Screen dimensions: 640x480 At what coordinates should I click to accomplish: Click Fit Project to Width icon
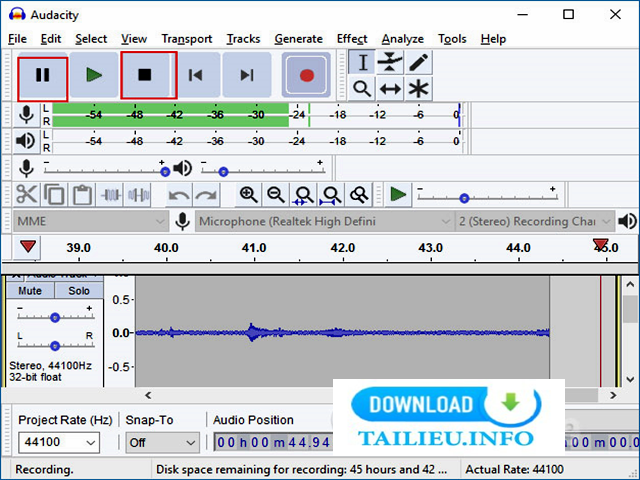point(331,195)
